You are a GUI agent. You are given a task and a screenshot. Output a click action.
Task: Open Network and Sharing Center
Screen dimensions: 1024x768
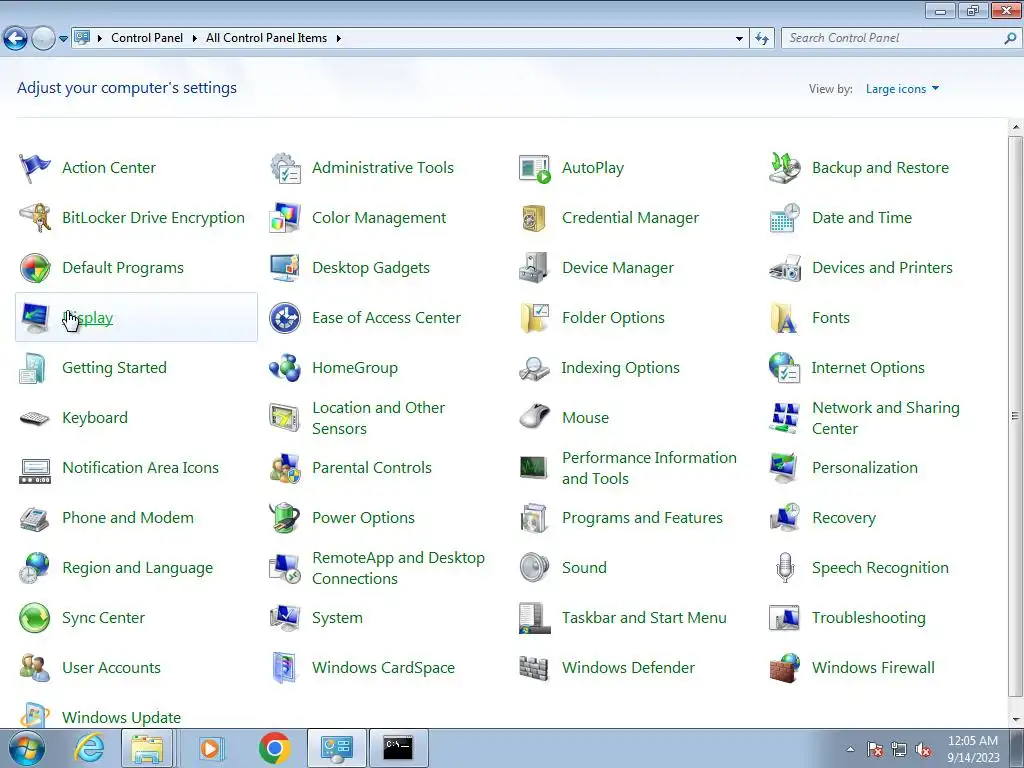[886, 418]
